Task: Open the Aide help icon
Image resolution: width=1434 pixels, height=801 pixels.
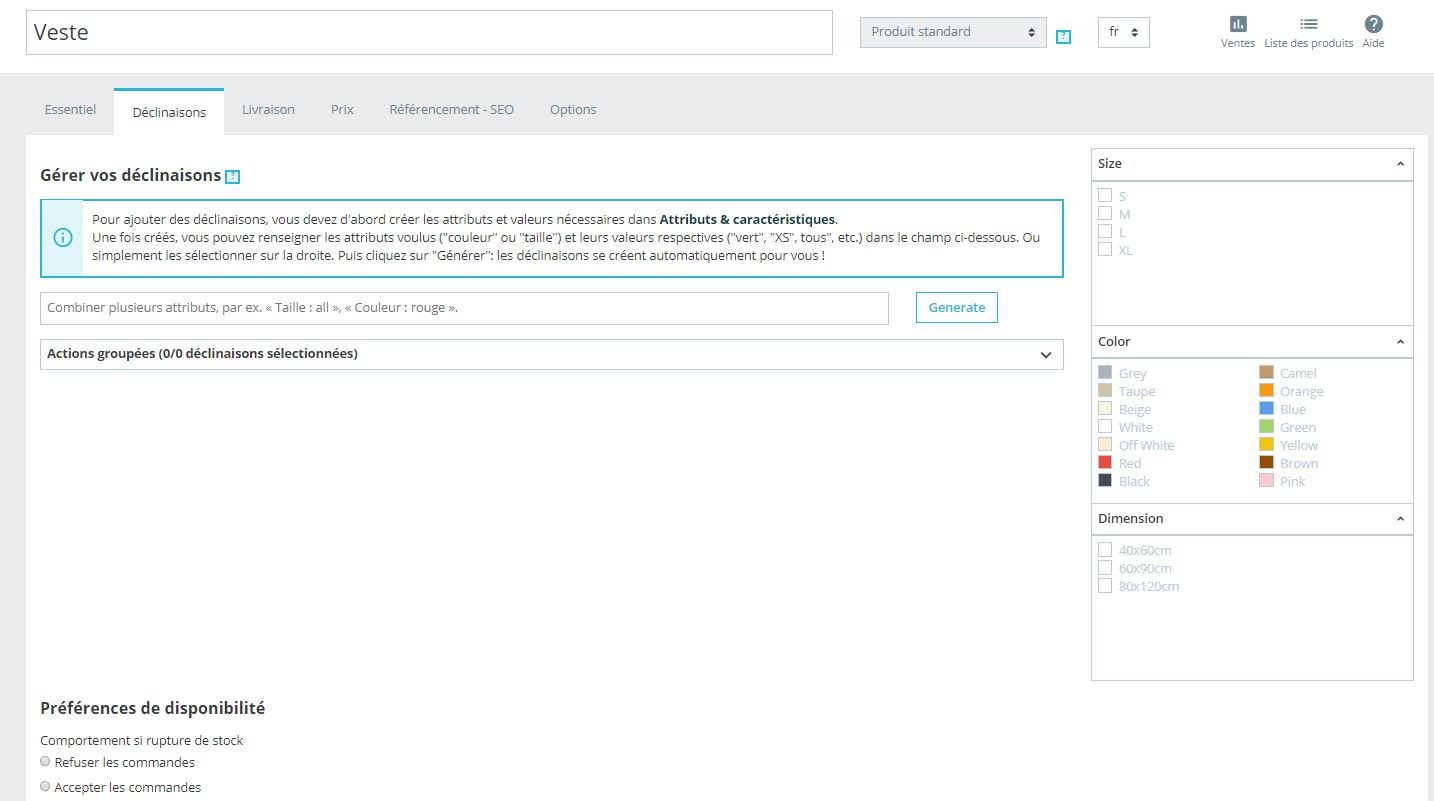Action: (x=1374, y=24)
